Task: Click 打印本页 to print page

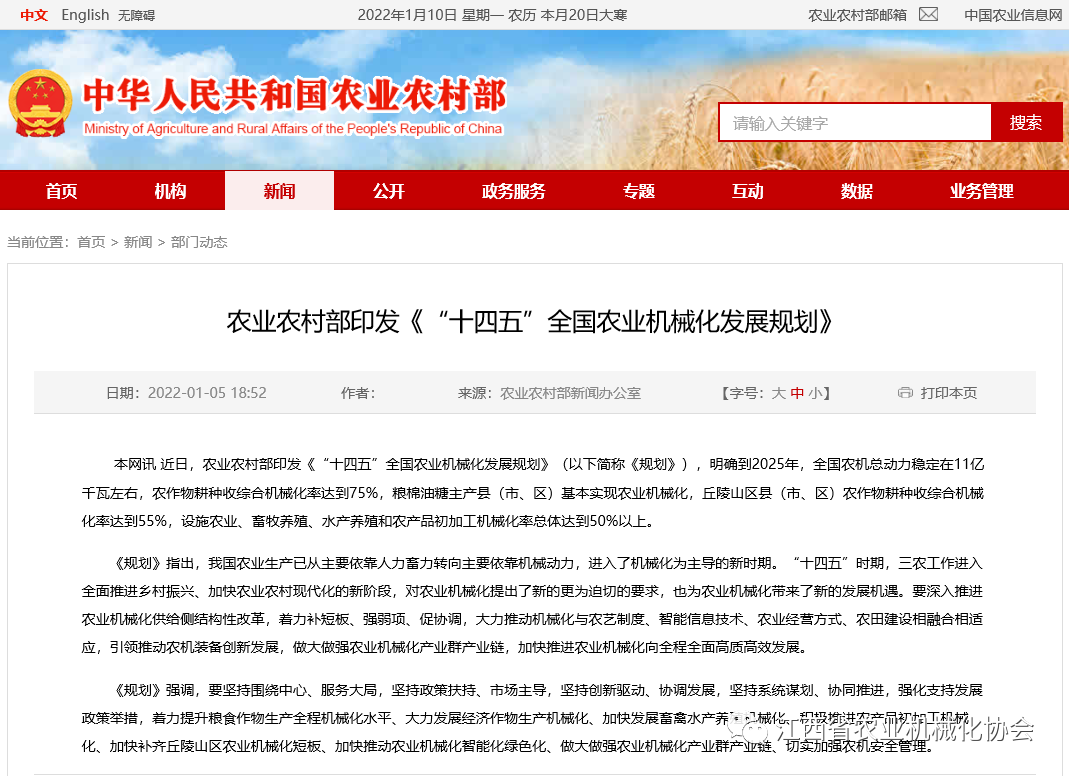Action: click(x=948, y=393)
